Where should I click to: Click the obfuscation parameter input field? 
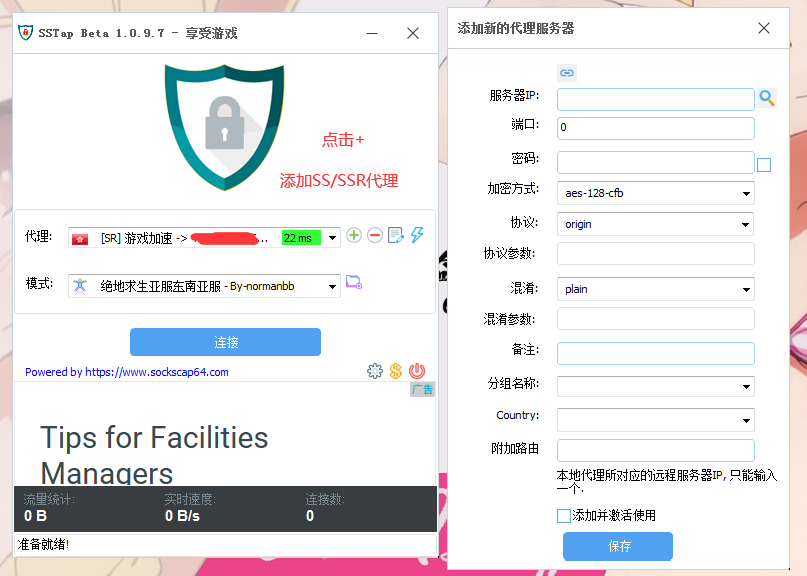tap(656, 319)
